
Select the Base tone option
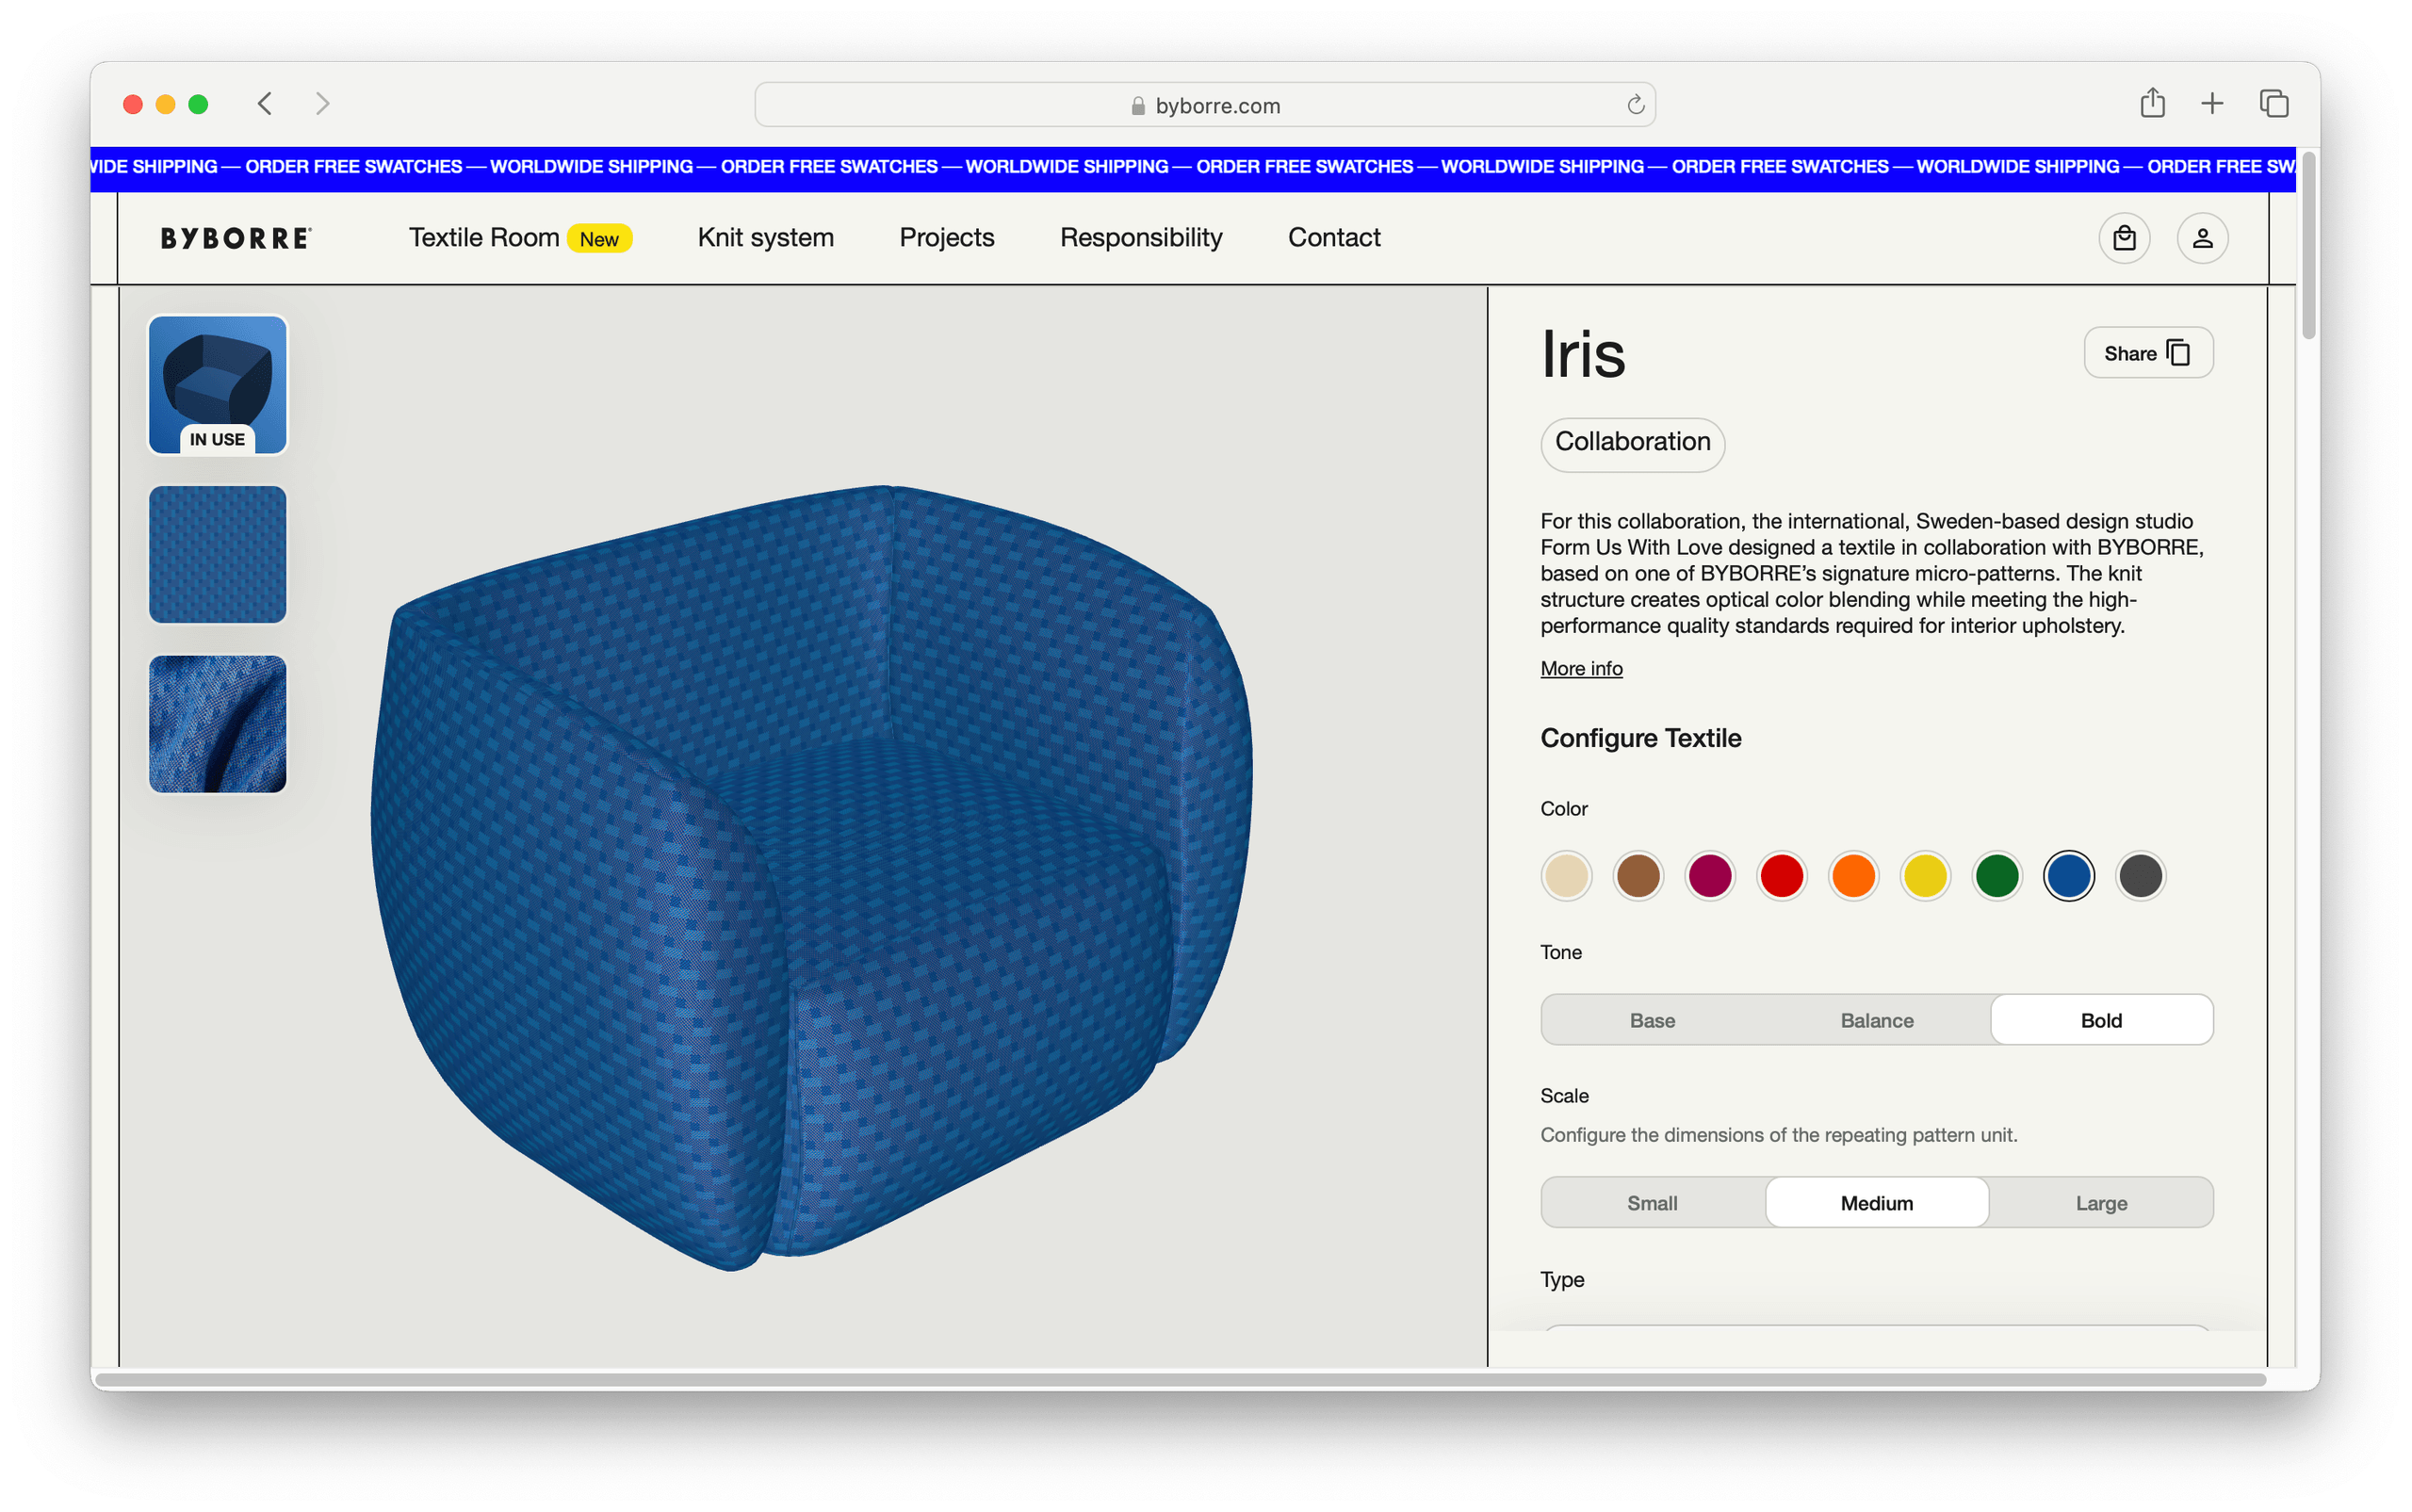[x=1652, y=1020]
